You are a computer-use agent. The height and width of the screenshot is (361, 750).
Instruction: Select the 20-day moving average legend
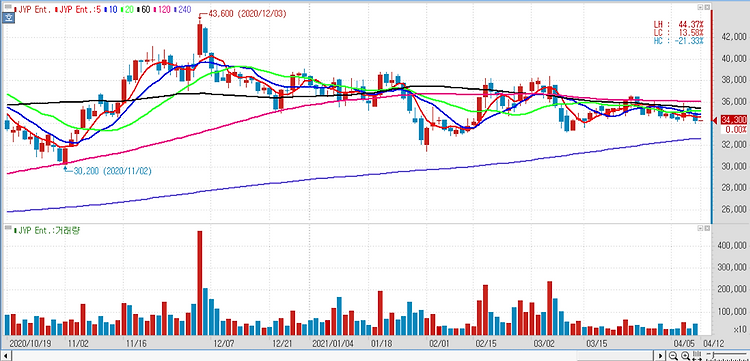[x=127, y=10]
